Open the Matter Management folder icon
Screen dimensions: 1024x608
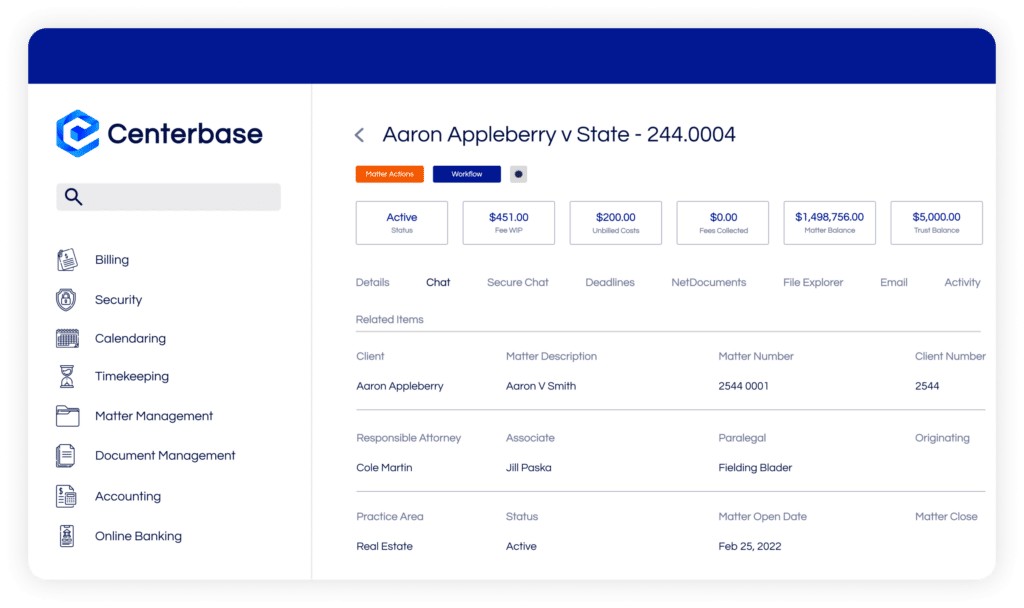(x=66, y=416)
